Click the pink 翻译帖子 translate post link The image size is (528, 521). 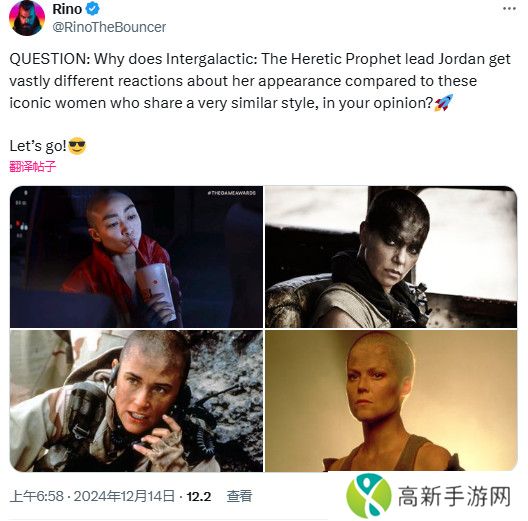(x=32, y=166)
